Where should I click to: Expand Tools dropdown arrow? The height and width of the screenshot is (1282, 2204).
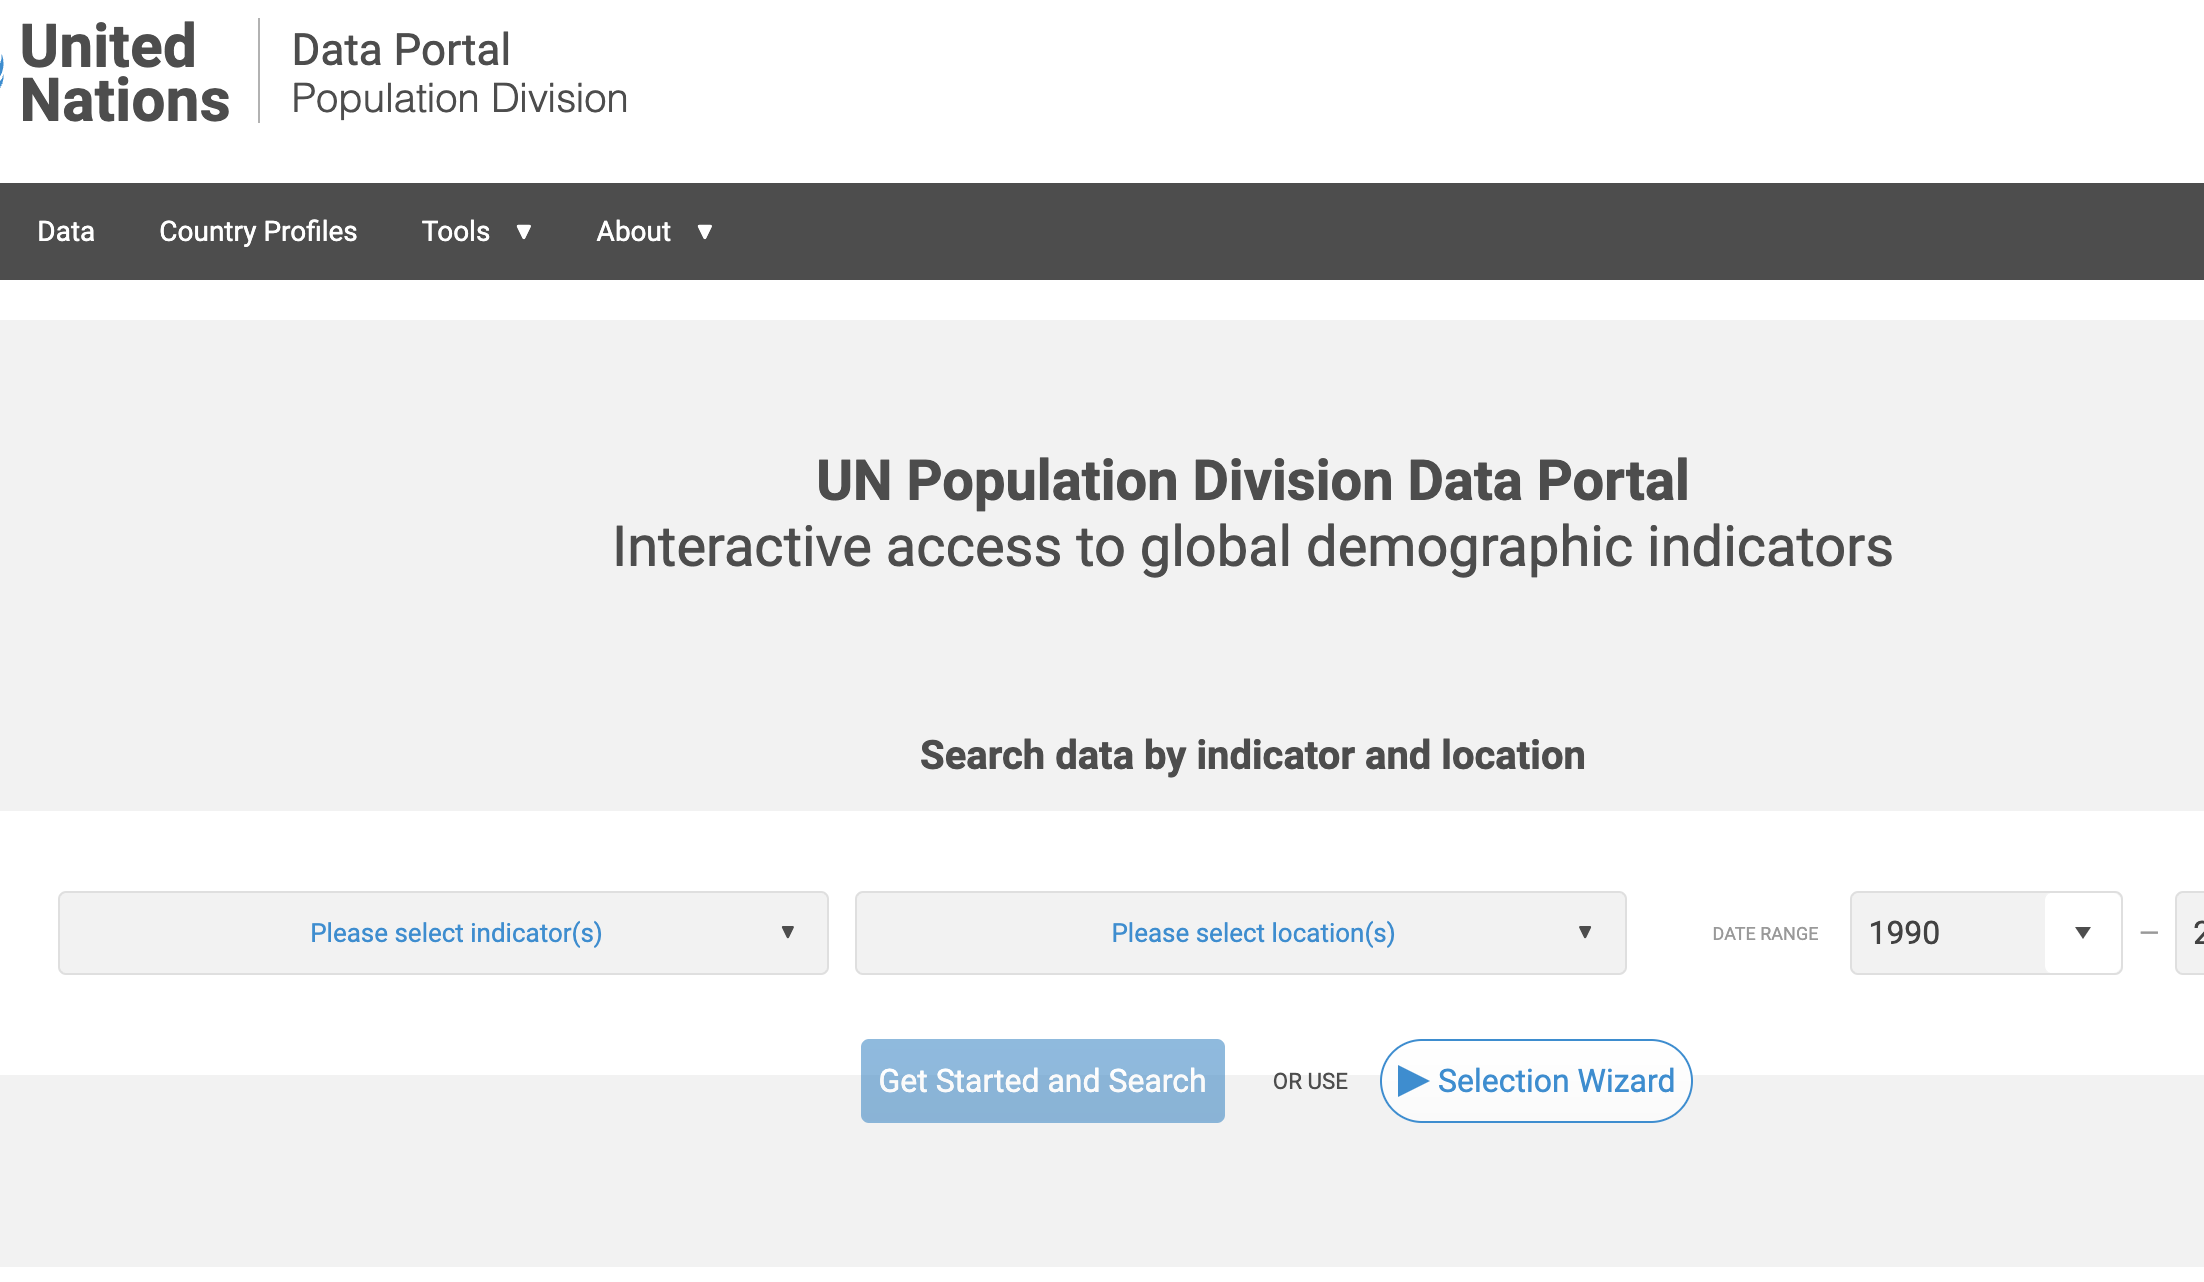(523, 232)
